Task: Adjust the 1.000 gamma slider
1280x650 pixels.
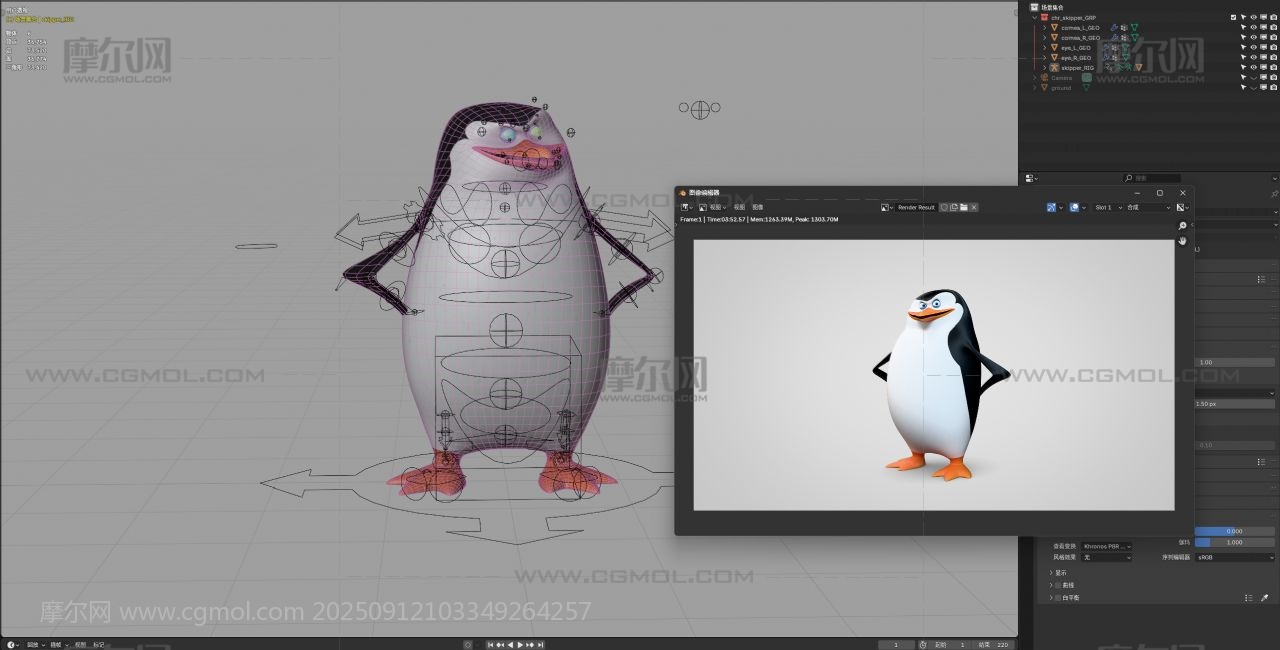Action: point(1235,542)
